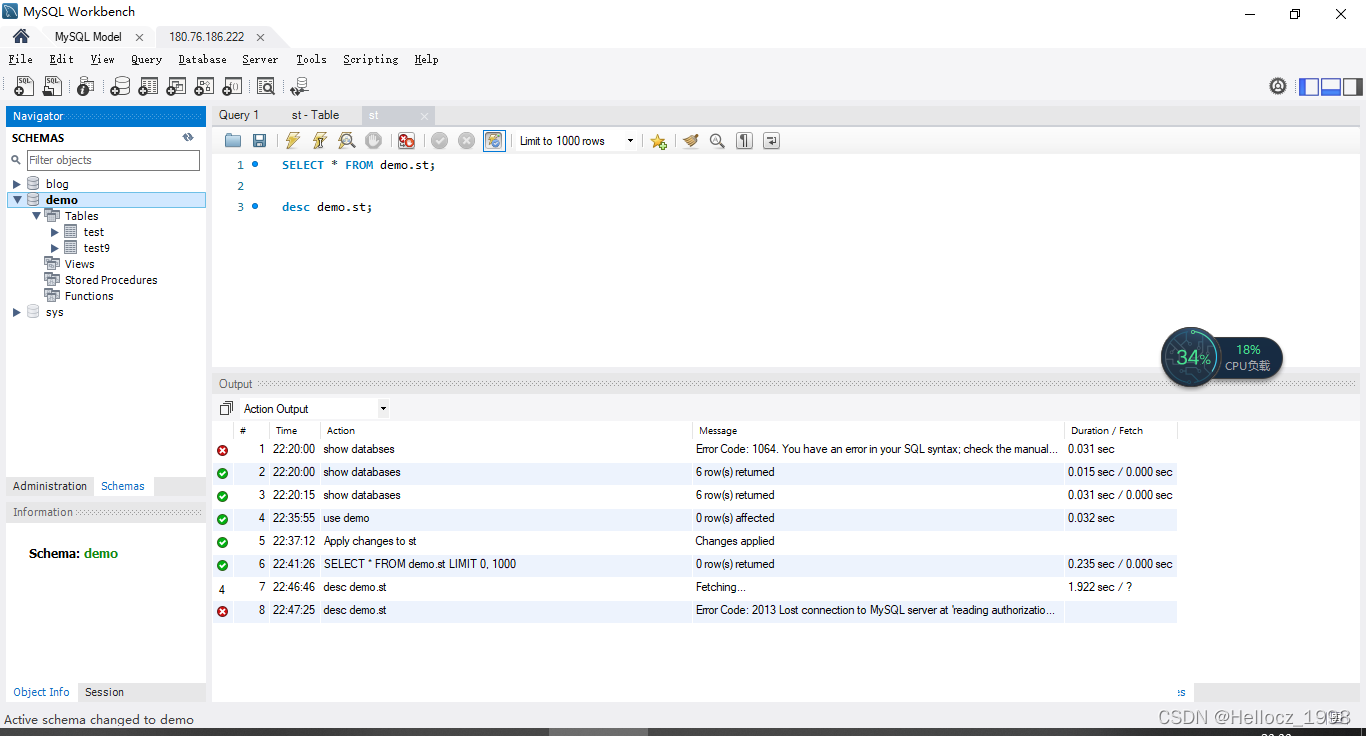Expand the test9 table node
Screen dimensions: 1366x736
click(x=55, y=248)
